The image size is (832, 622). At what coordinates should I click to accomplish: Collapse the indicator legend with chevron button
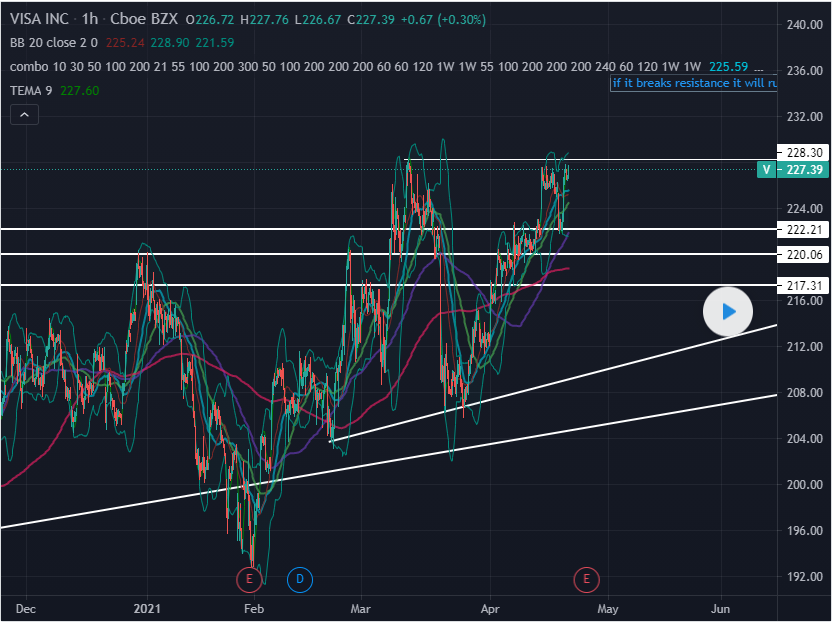24,115
